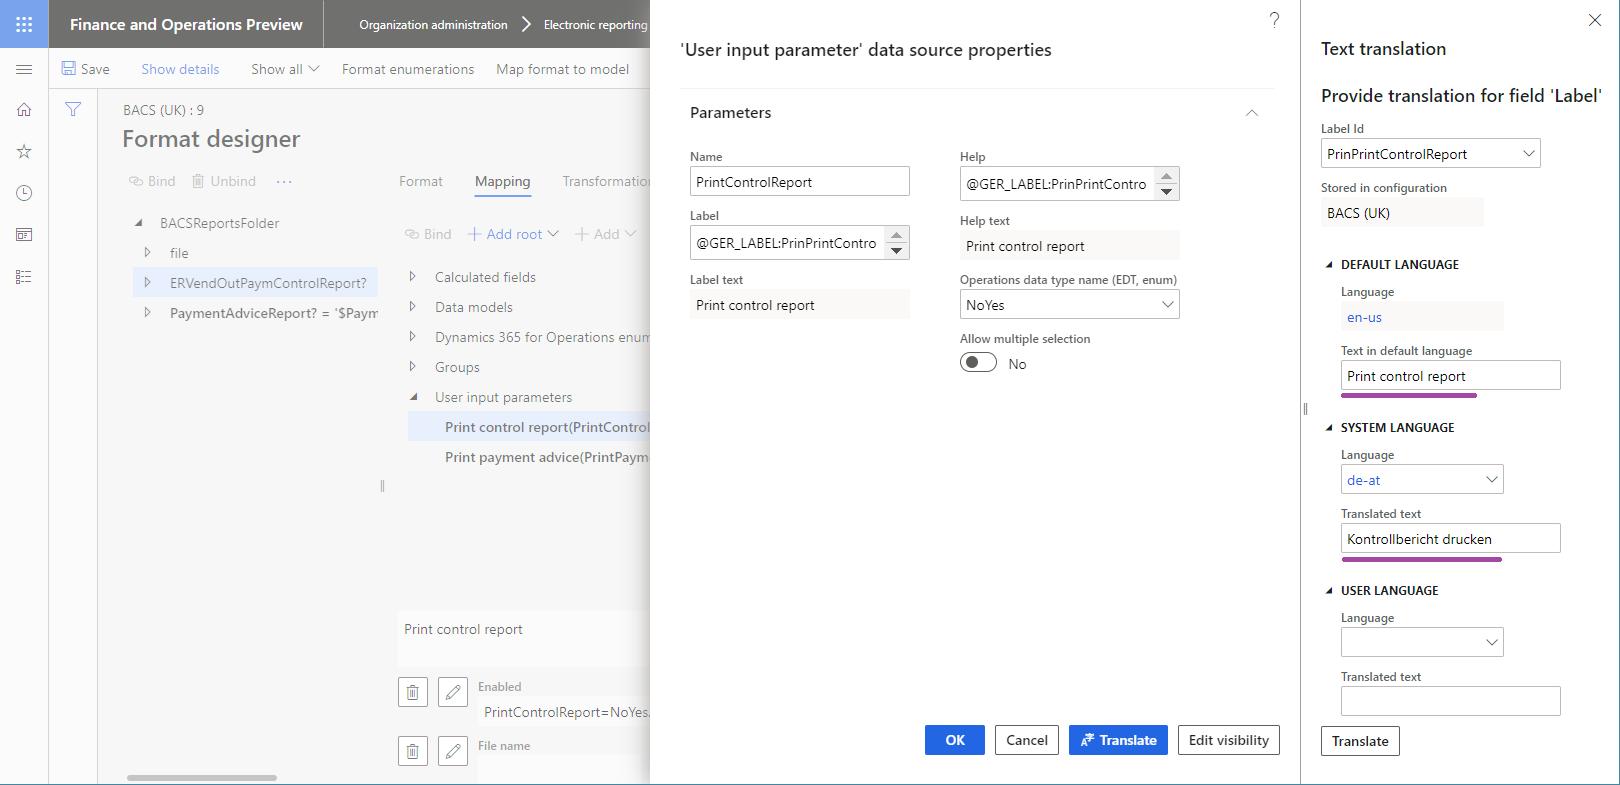Expand the PaymentAdviceReport? node

(x=147, y=313)
